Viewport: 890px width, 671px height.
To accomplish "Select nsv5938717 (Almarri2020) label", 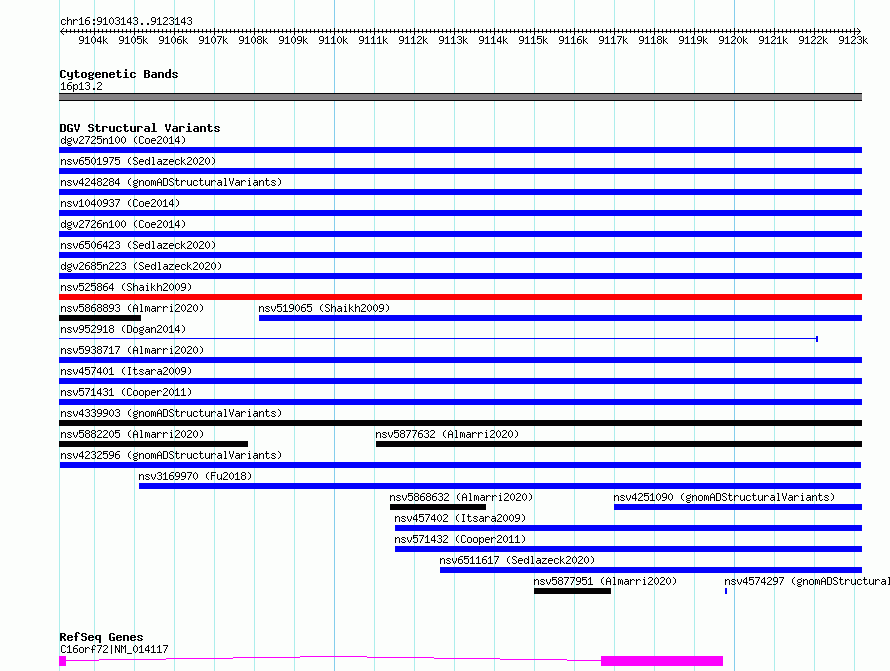I will [x=132, y=350].
